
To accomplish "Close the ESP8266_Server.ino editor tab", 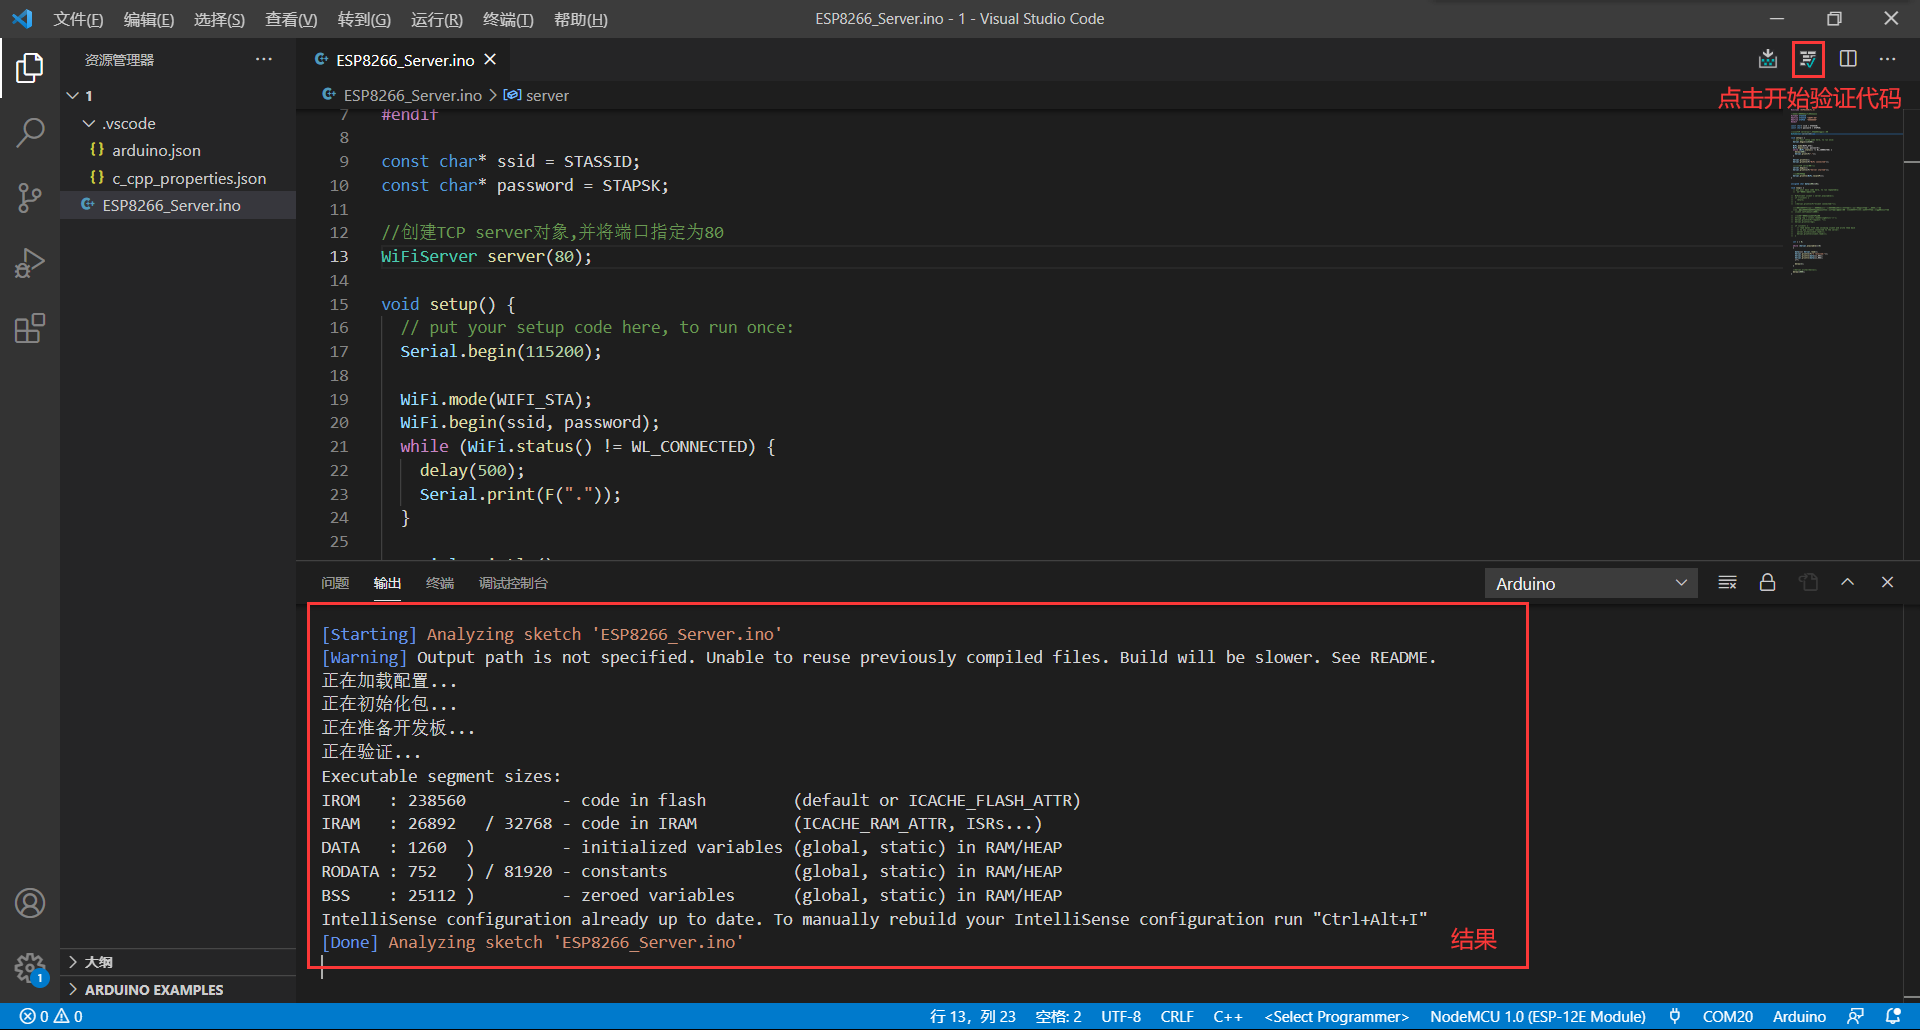I will [x=490, y=60].
